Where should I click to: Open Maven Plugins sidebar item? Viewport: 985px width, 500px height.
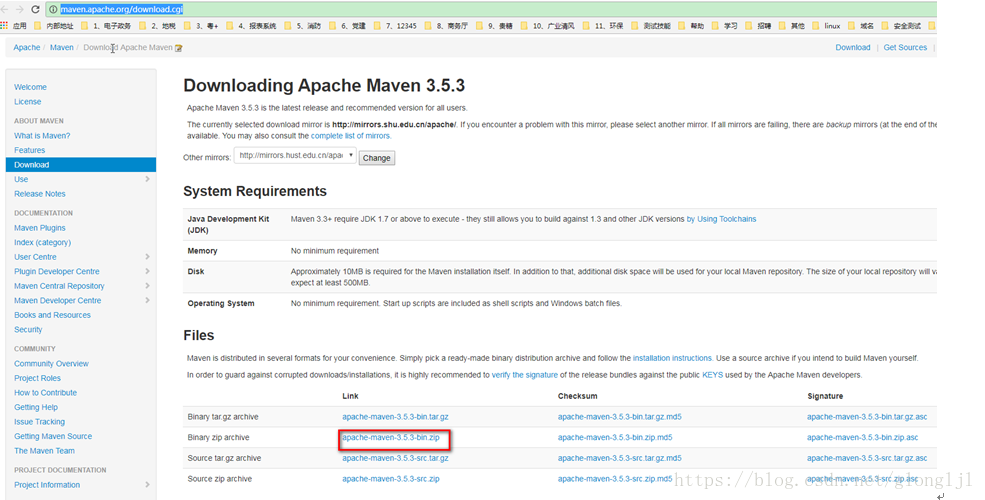[40, 228]
